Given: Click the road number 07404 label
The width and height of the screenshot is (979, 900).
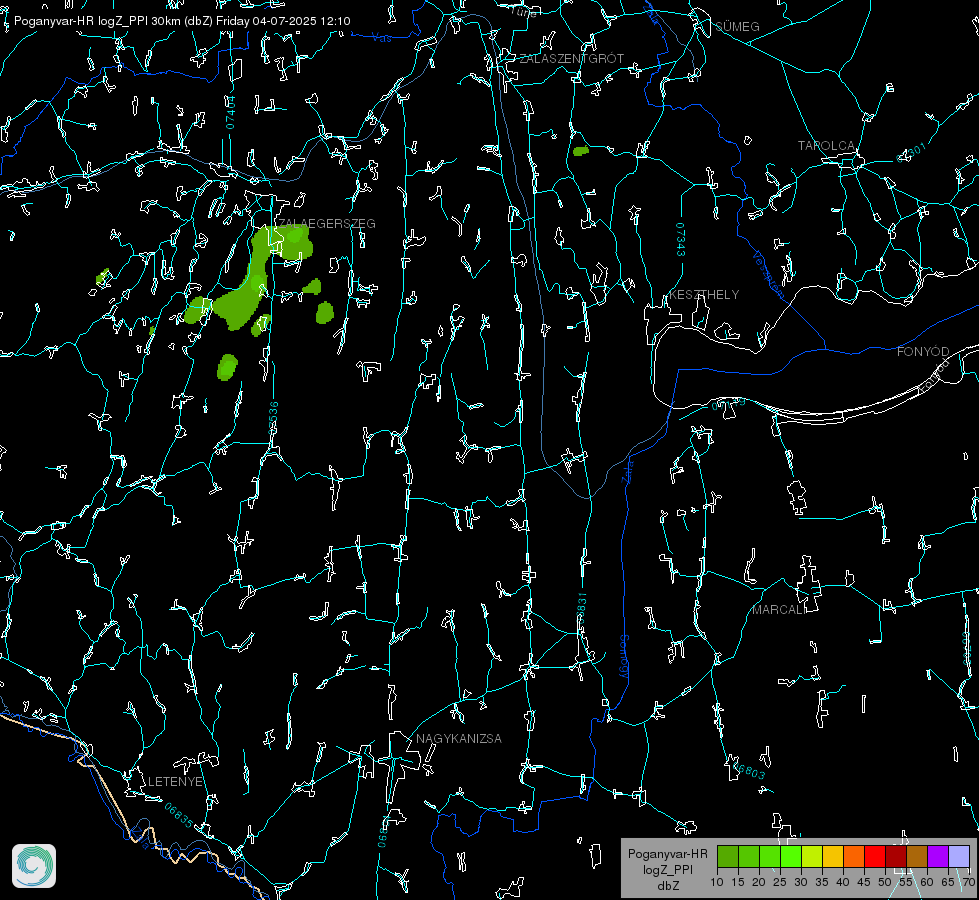Looking at the screenshot, I should click(x=231, y=112).
